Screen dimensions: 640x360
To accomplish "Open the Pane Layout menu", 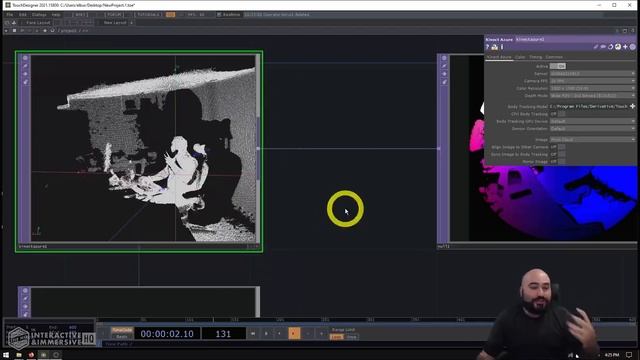I will tap(38, 22).
